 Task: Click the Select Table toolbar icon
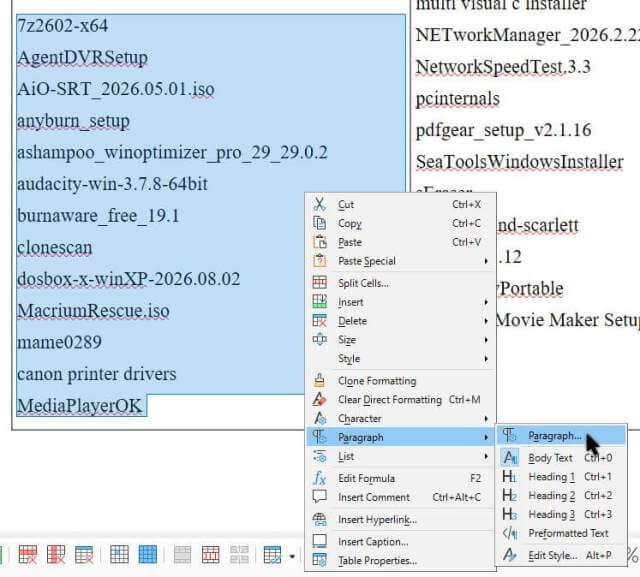[x=147, y=555]
